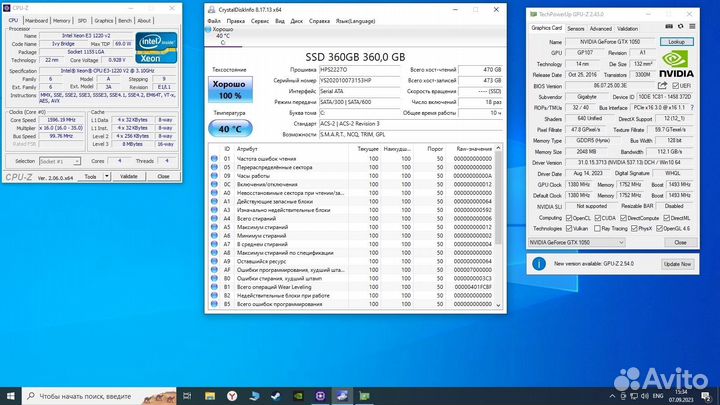Toggle the Vulkan checkbox
This screenshot has height=405, width=720.
point(569,228)
